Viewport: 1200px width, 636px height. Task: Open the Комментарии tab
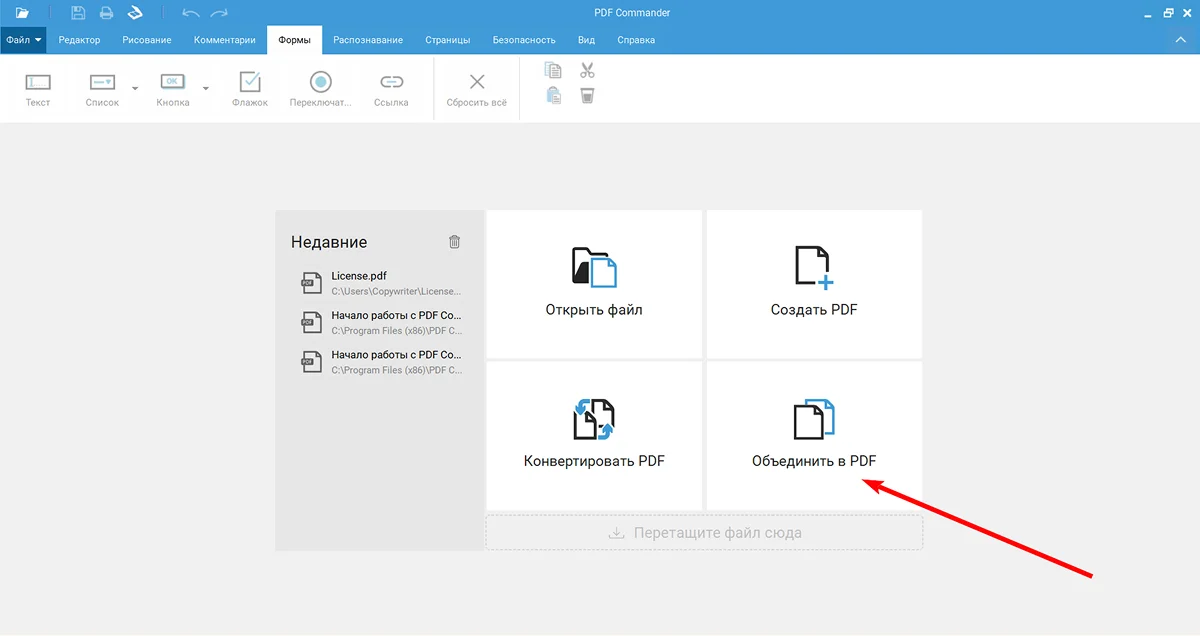(225, 40)
